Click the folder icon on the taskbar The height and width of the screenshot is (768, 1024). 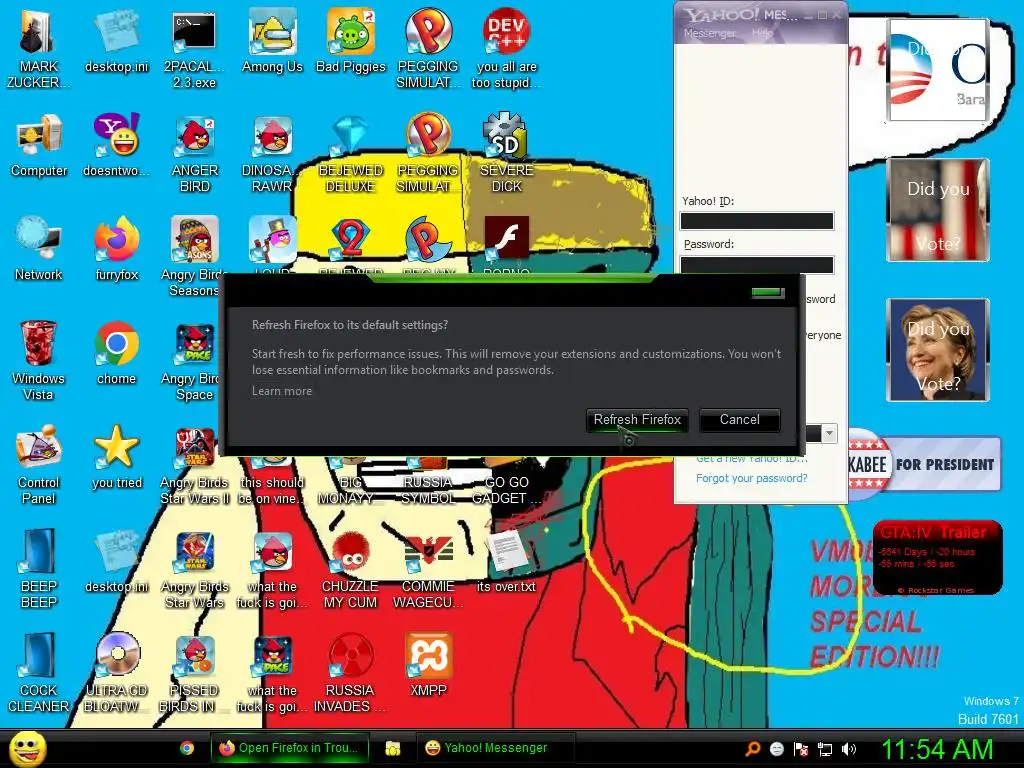point(392,748)
